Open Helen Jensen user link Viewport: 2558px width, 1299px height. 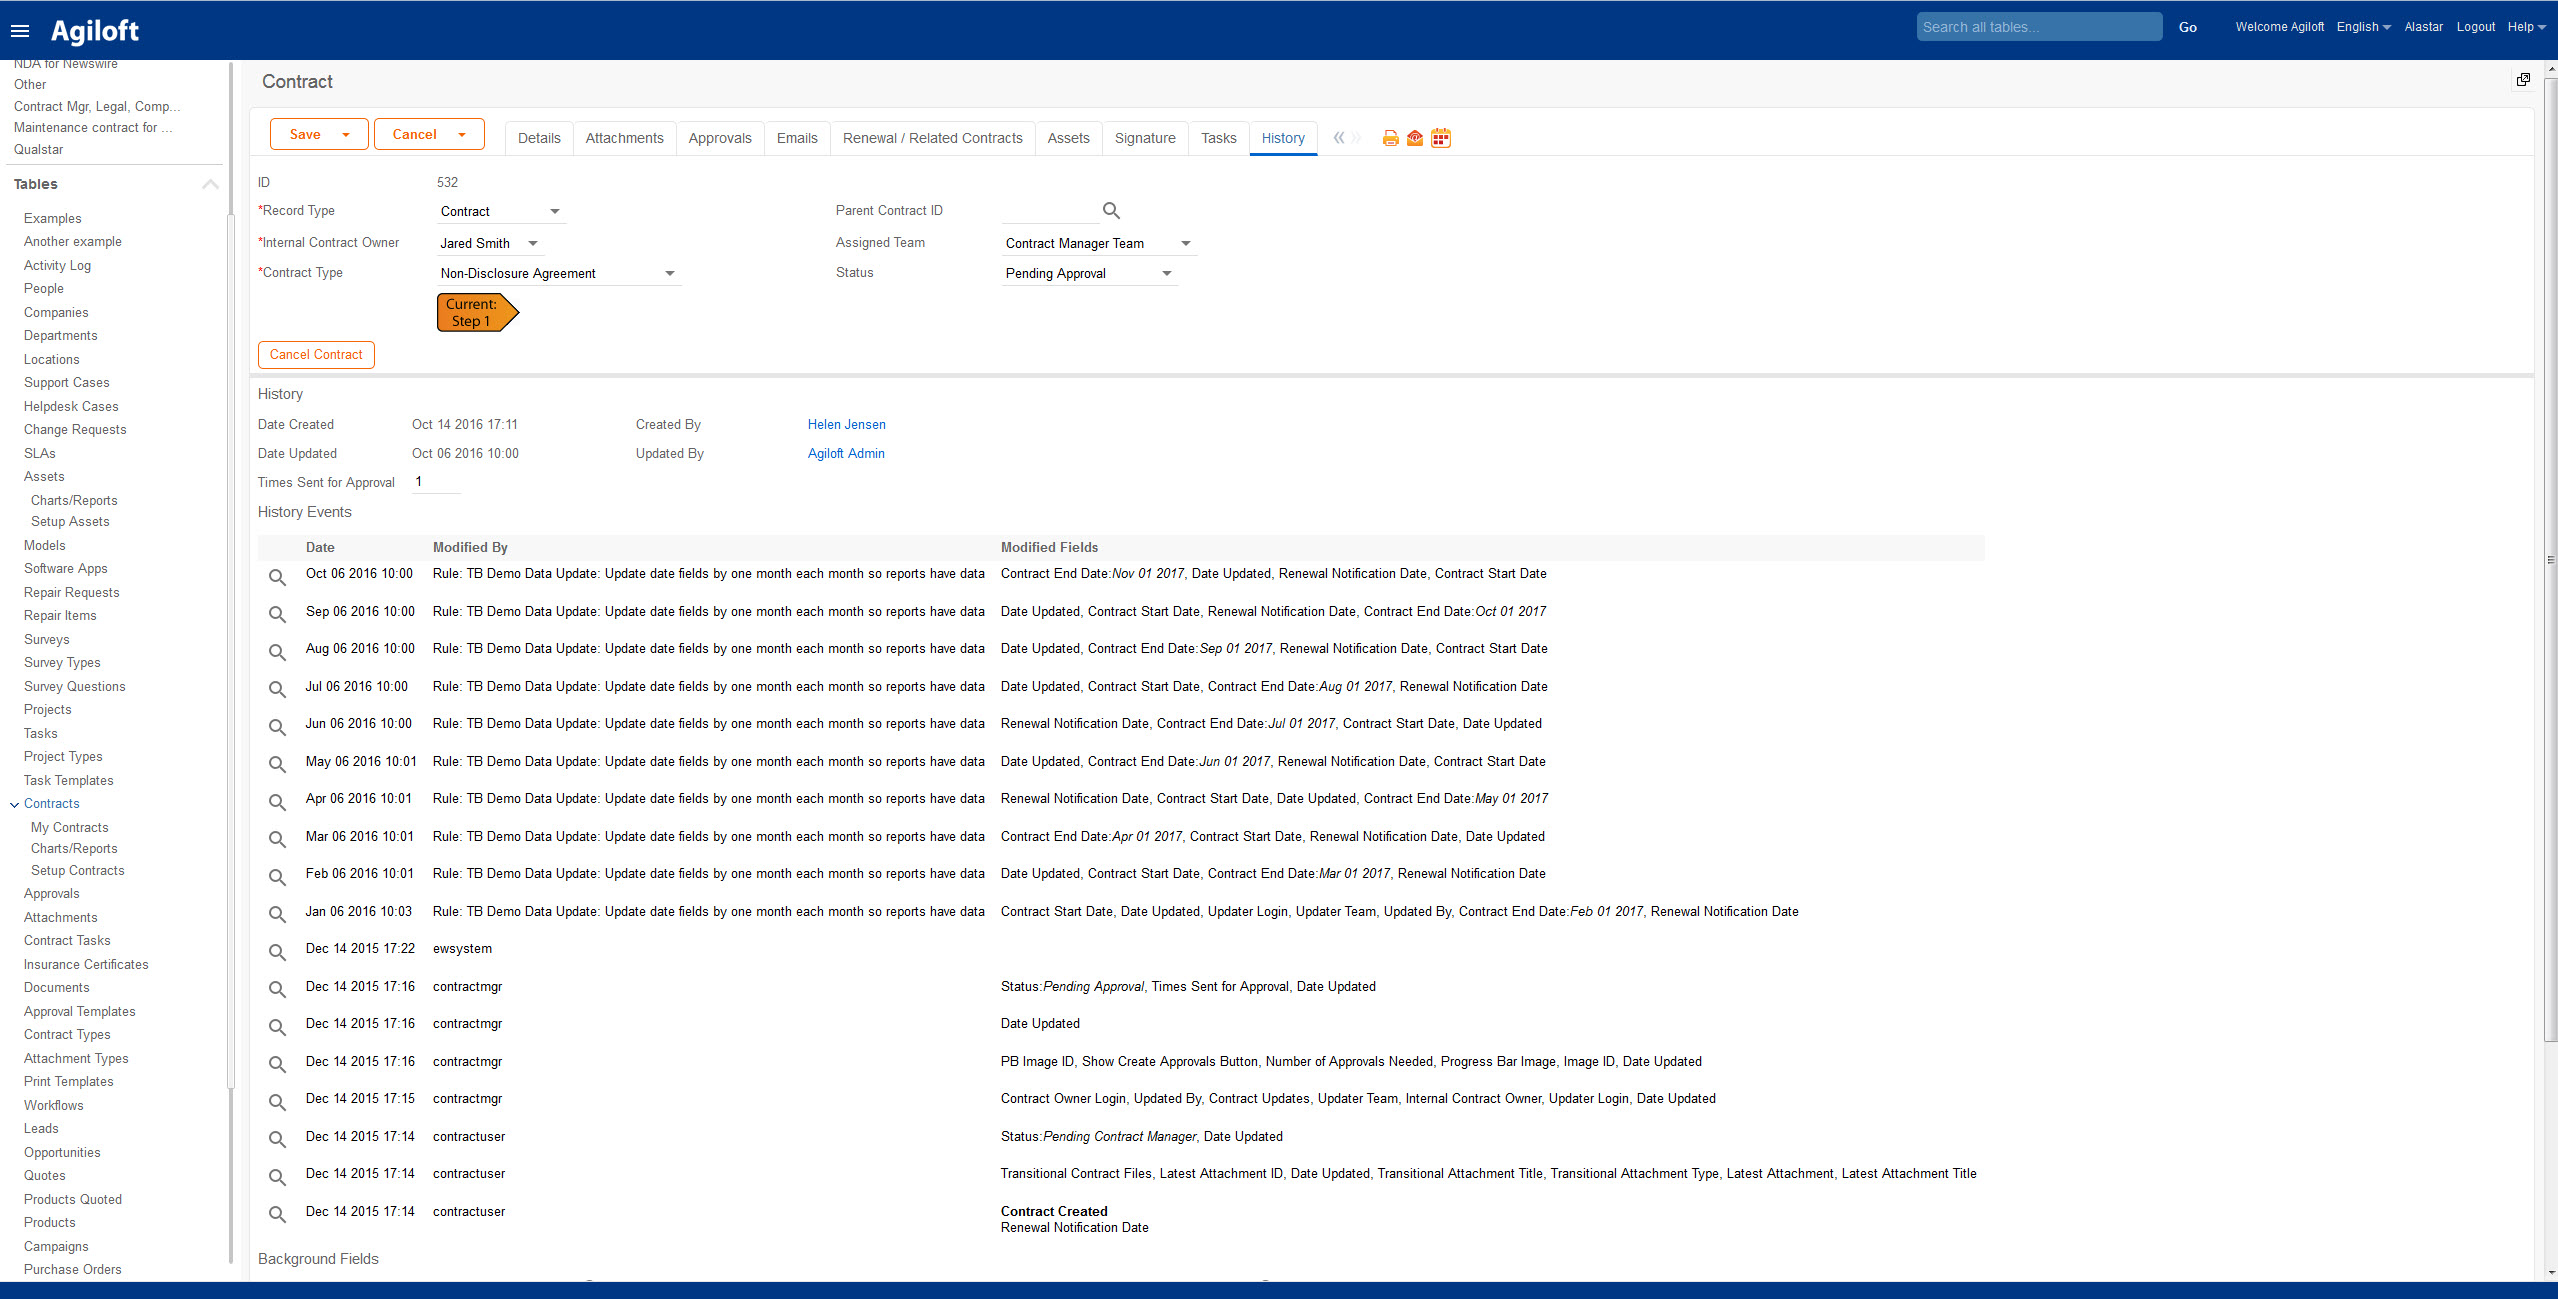[846, 425]
